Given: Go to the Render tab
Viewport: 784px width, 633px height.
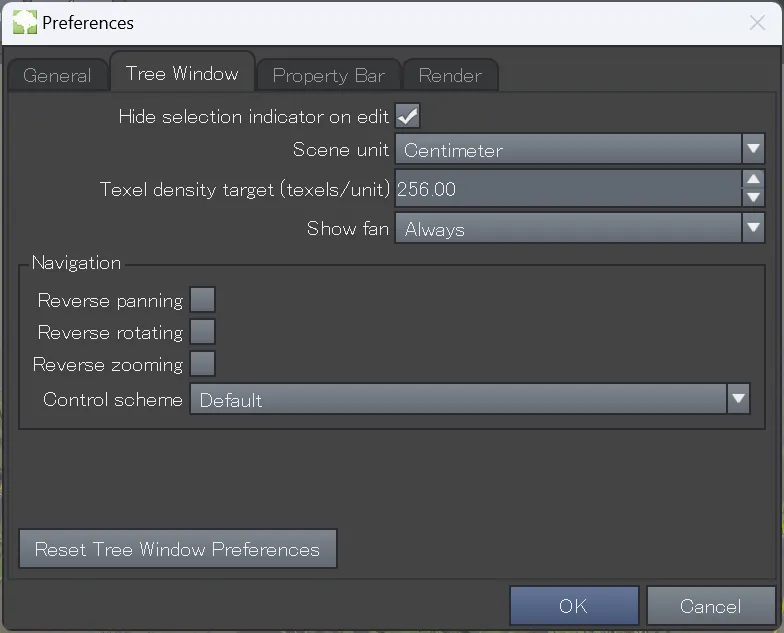Looking at the screenshot, I should click(x=450, y=76).
